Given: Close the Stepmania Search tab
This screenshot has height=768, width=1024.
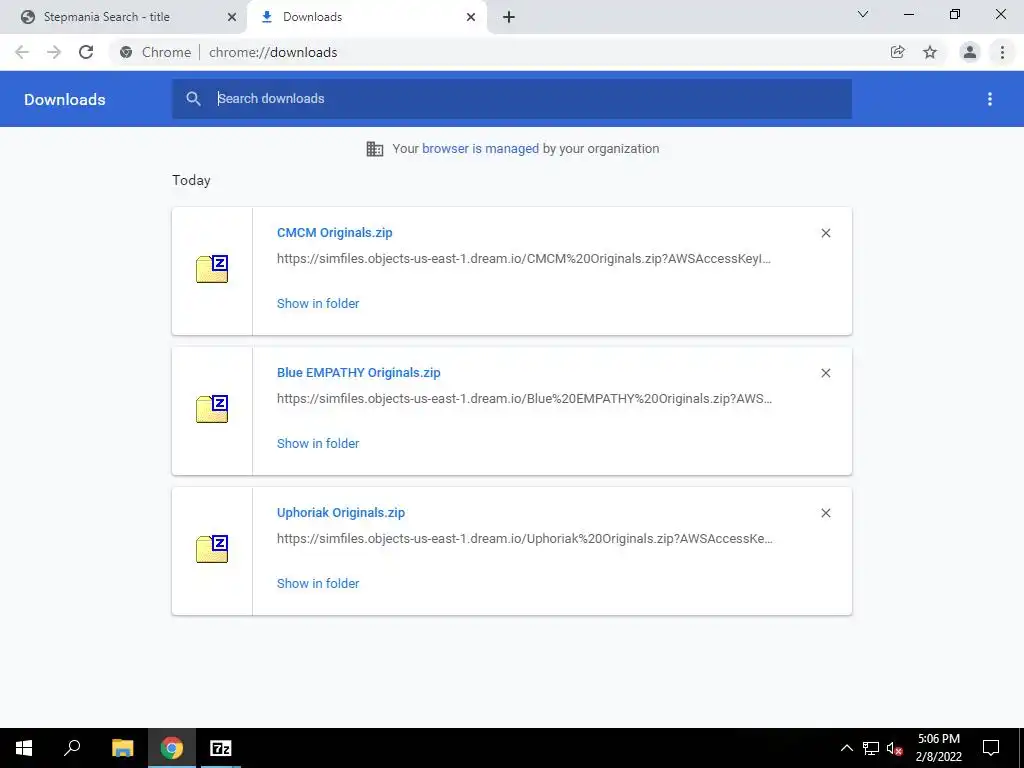Looking at the screenshot, I should point(232,17).
